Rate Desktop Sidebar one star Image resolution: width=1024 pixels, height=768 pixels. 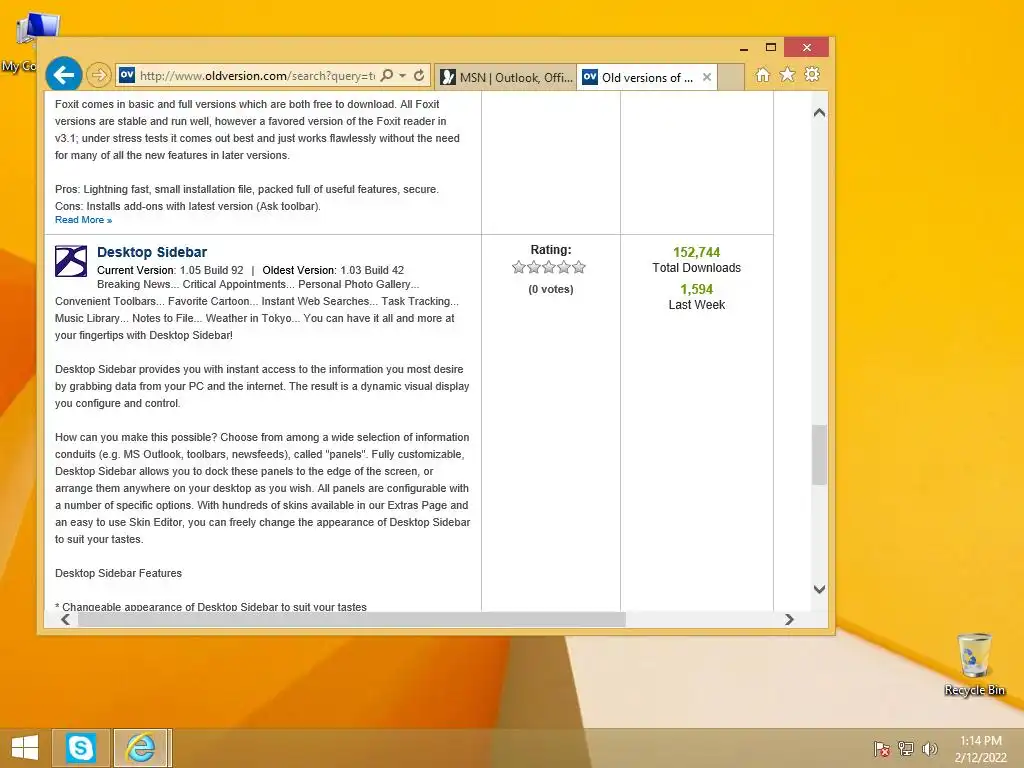519,267
